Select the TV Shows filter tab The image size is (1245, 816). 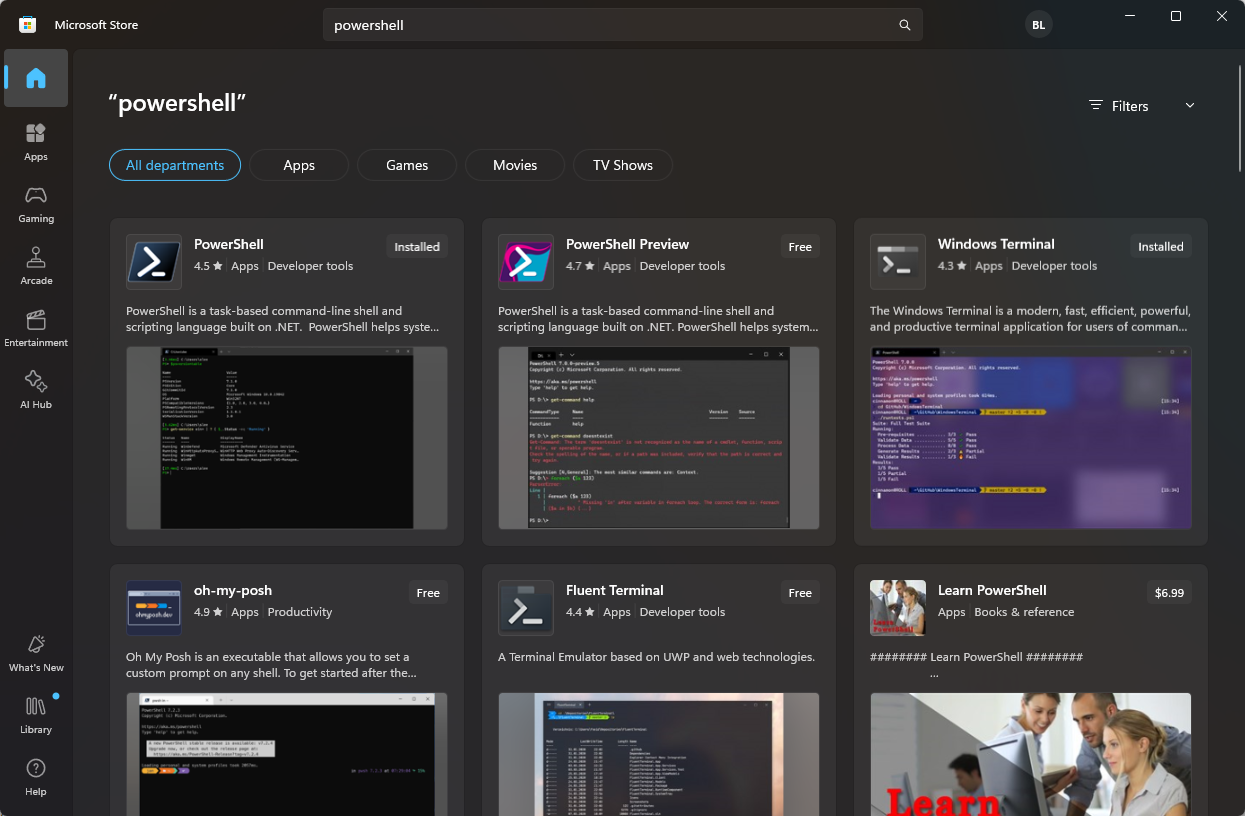coord(622,165)
